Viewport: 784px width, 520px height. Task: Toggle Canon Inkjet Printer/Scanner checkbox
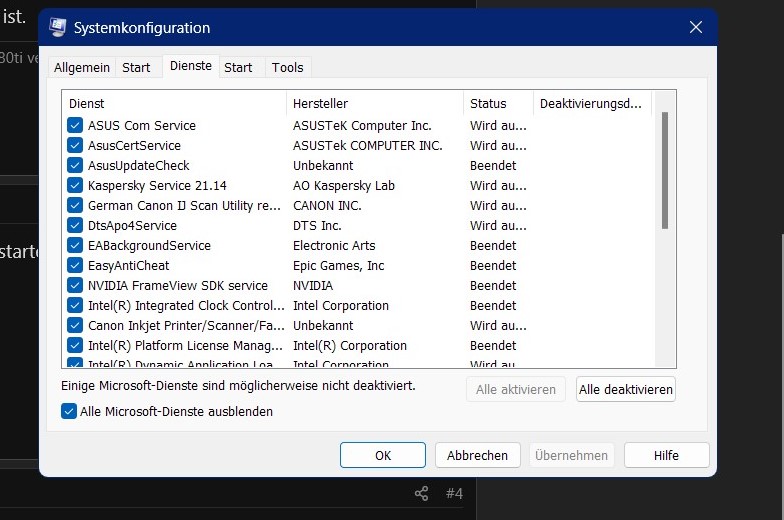(x=75, y=326)
